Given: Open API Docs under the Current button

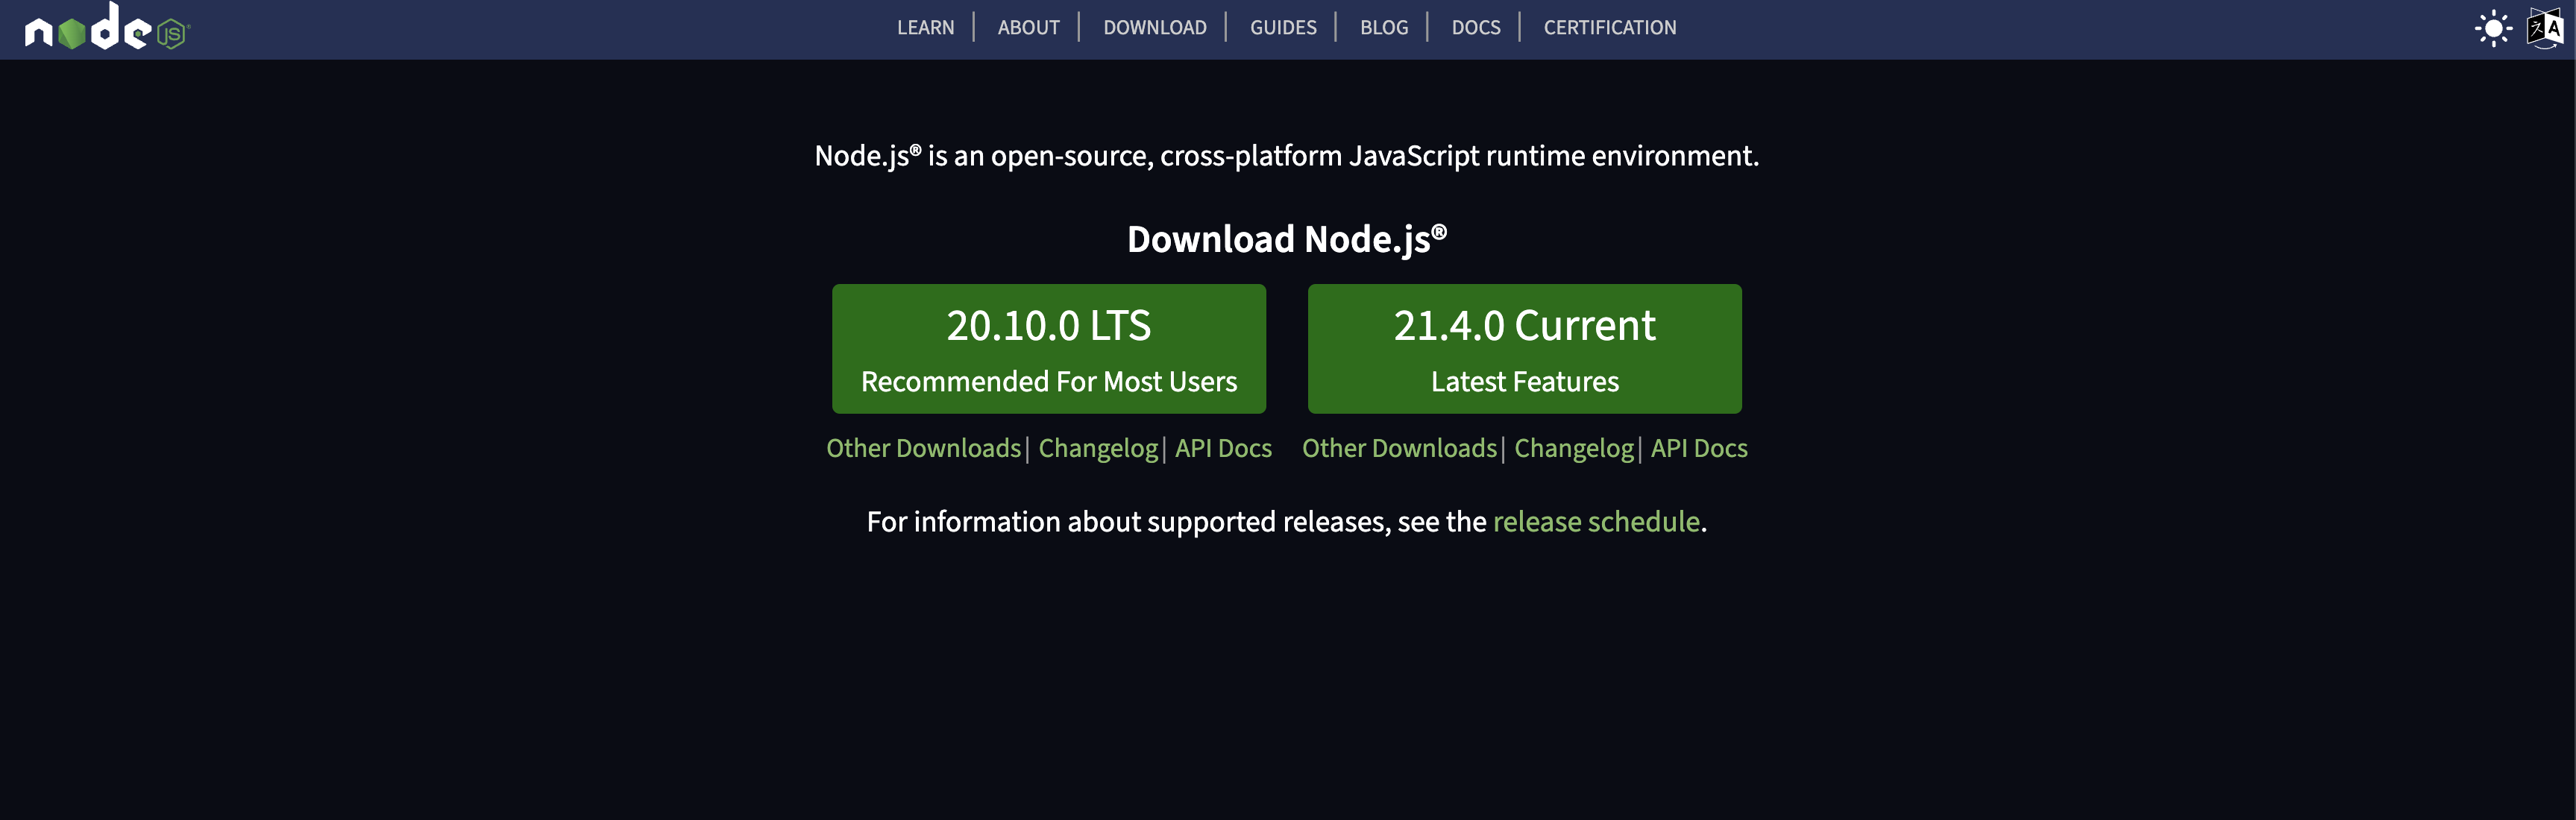Looking at the screenshot, I should coord(1699,448).
